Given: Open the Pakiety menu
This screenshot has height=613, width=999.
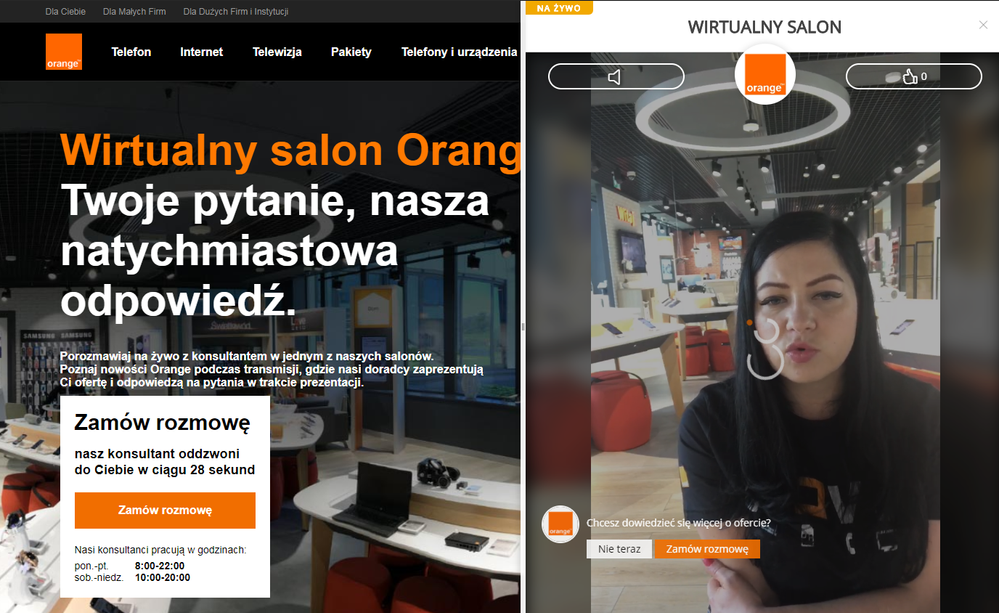Looking at the screenshot, I should pos(351,52).
